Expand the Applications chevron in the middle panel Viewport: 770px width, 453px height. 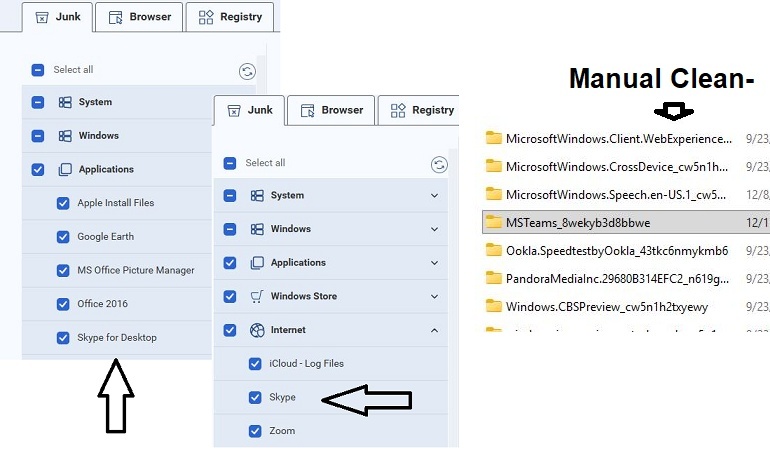(435, 263)
